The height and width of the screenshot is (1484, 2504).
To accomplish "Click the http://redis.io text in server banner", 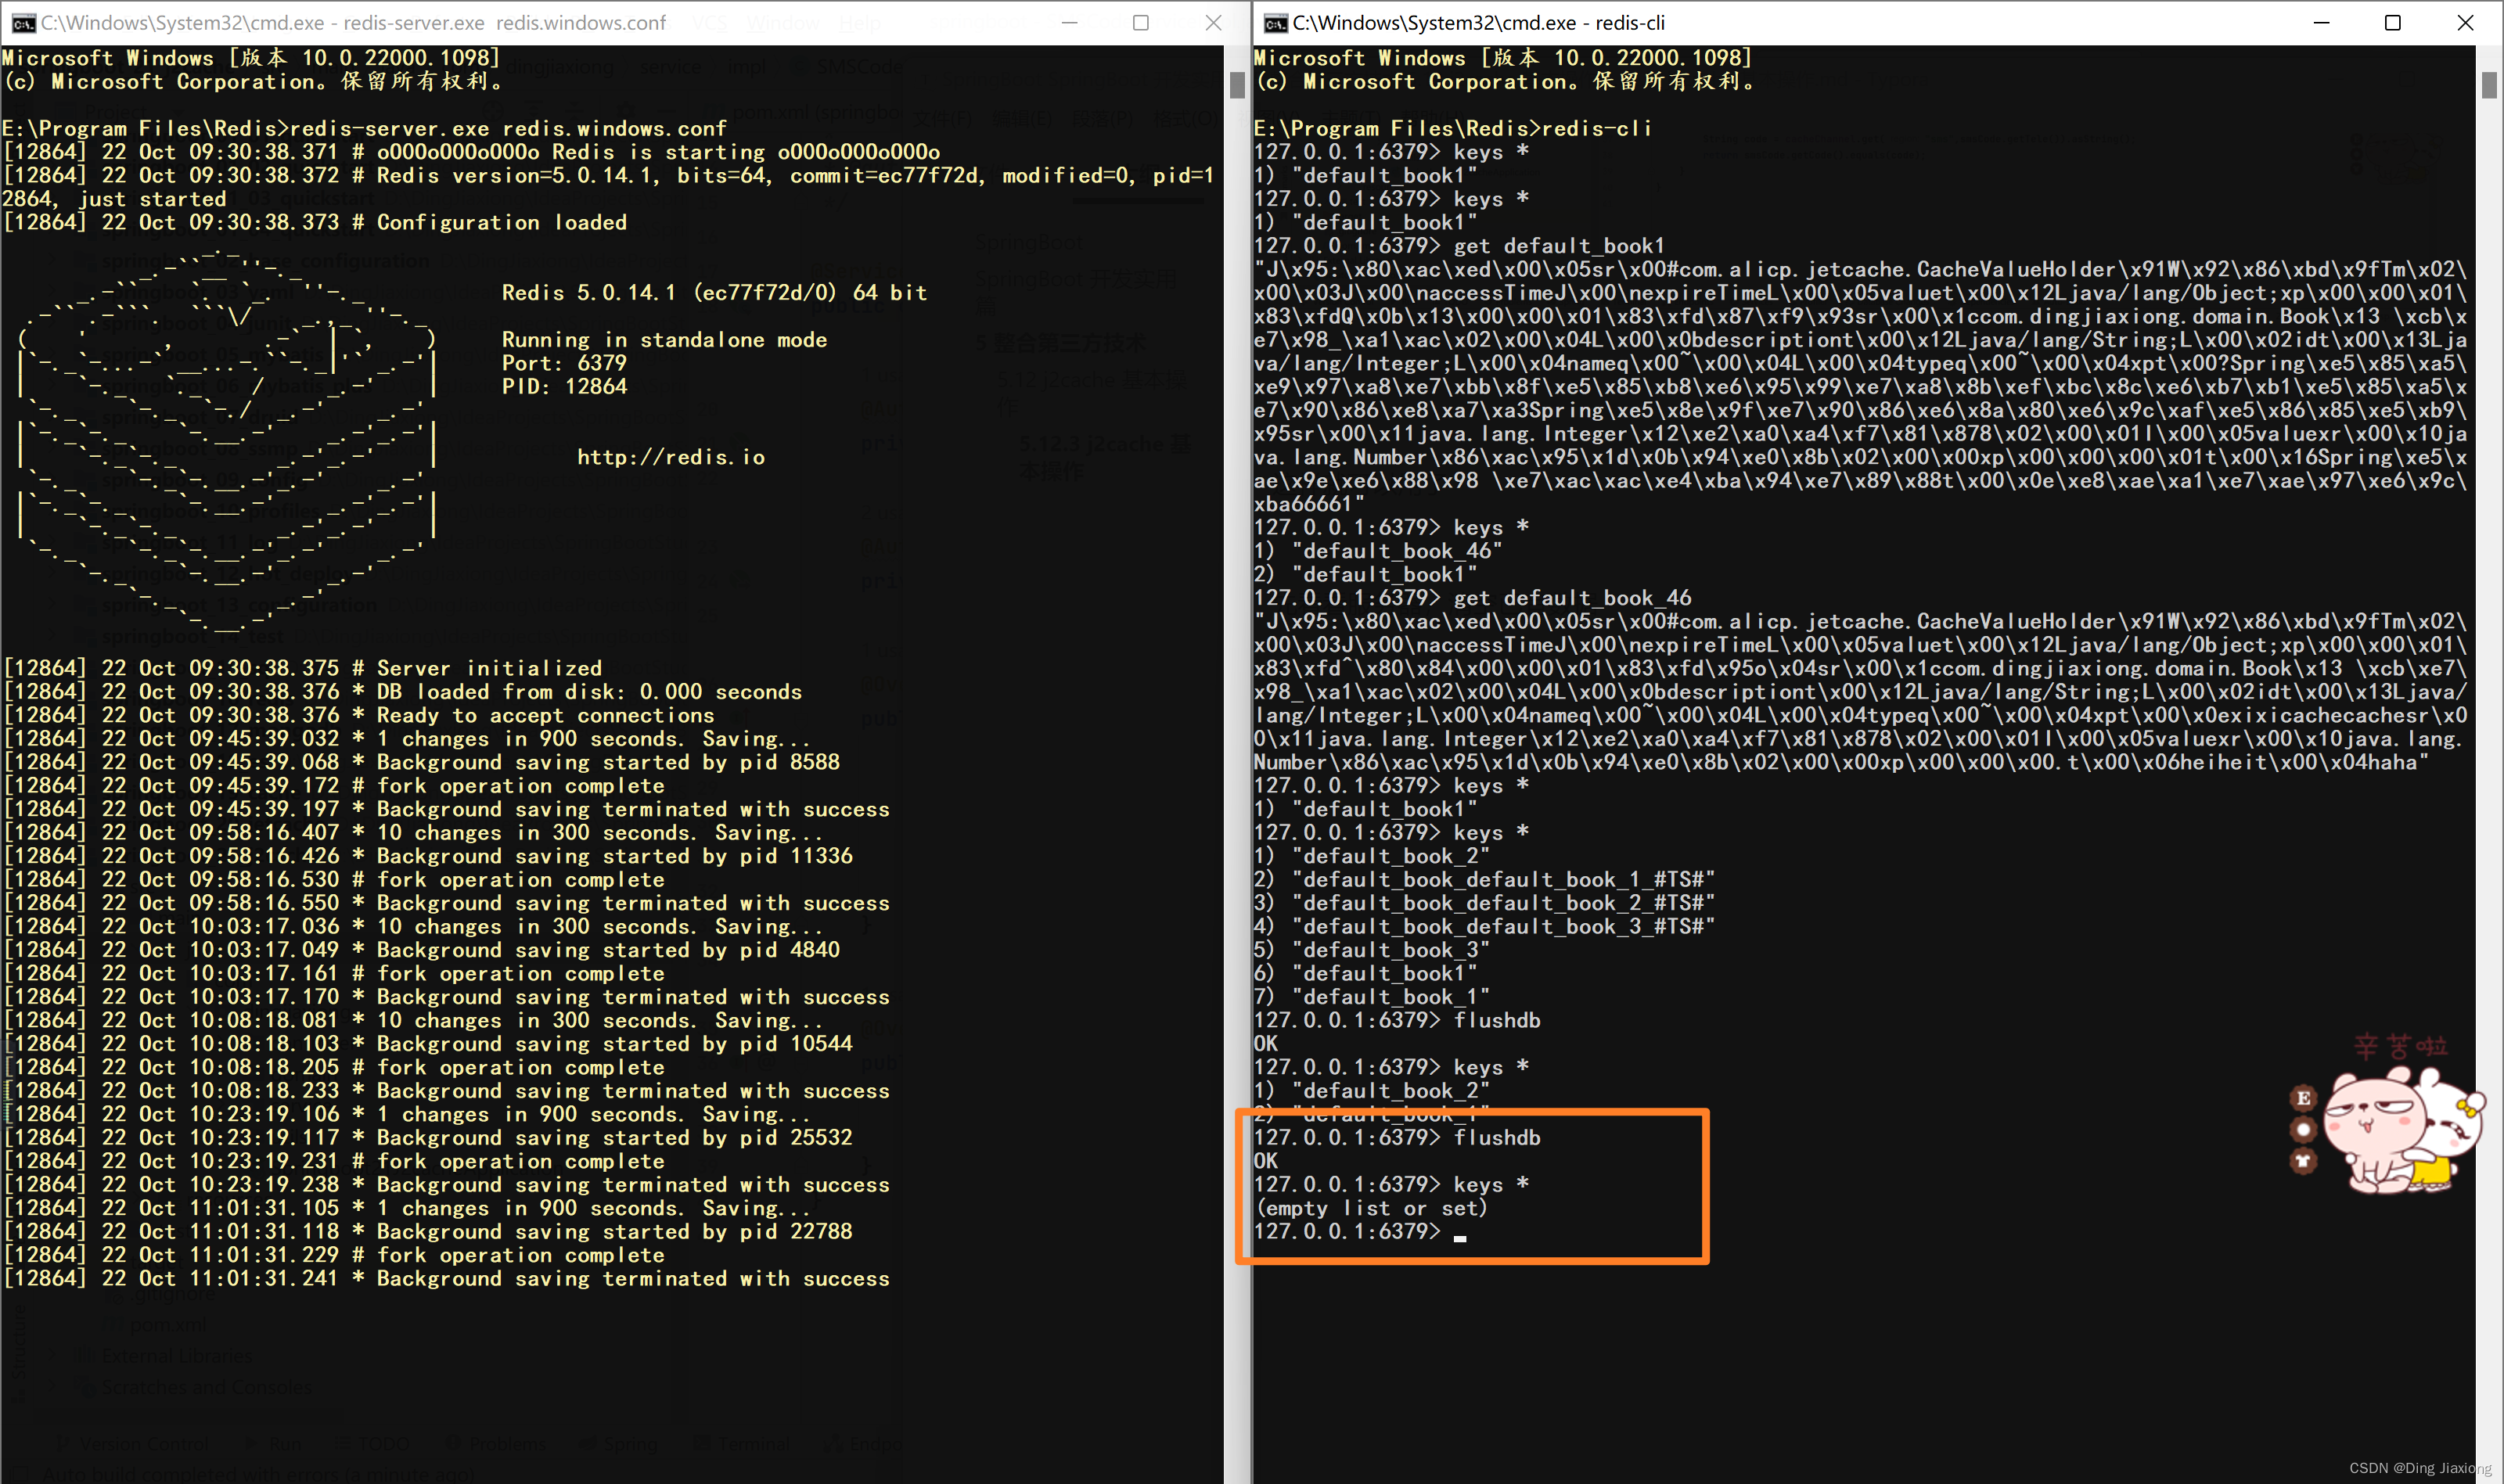I will [671, 457].
